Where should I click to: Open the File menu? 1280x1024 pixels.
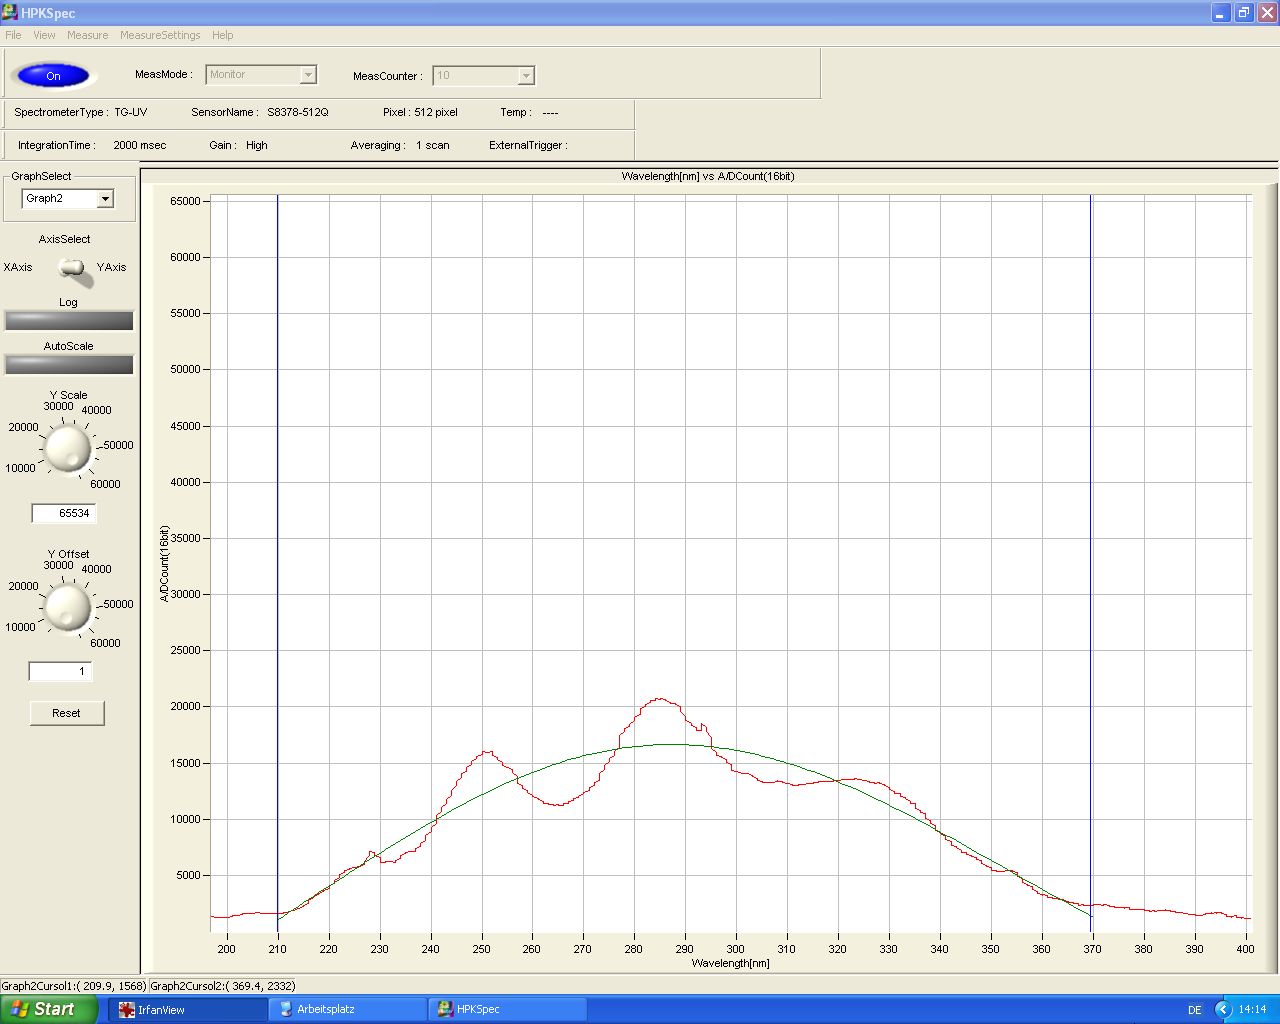click(x=13, y=35)
